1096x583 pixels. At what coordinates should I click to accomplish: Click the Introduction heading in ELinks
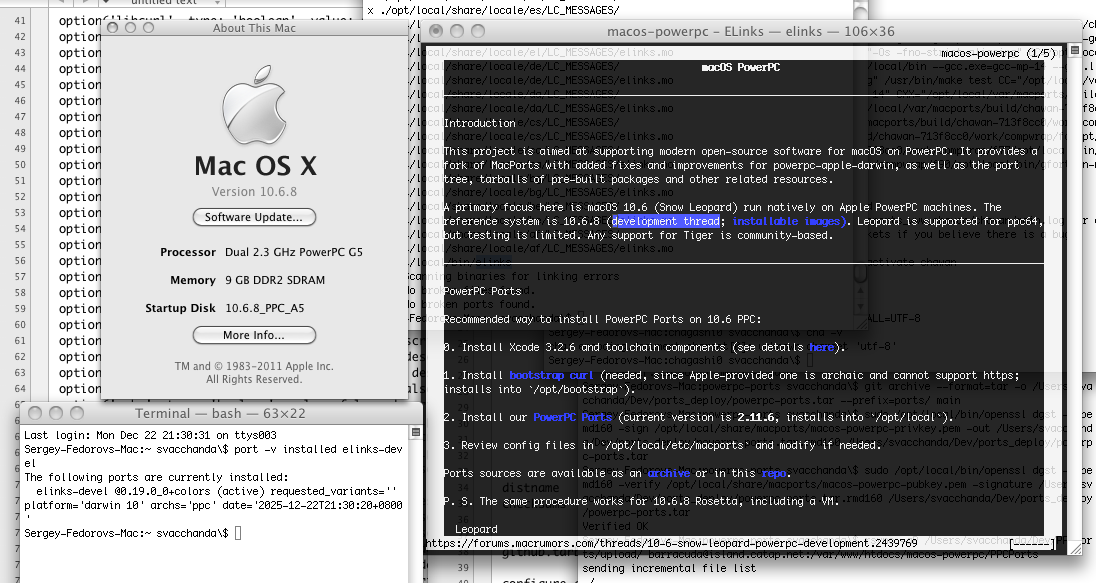480,123
